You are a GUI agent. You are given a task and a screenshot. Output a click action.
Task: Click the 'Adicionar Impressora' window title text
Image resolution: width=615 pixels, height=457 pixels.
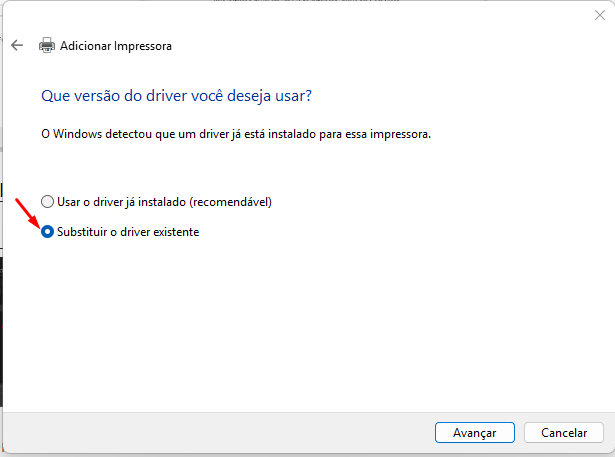[x=116, y=46]
